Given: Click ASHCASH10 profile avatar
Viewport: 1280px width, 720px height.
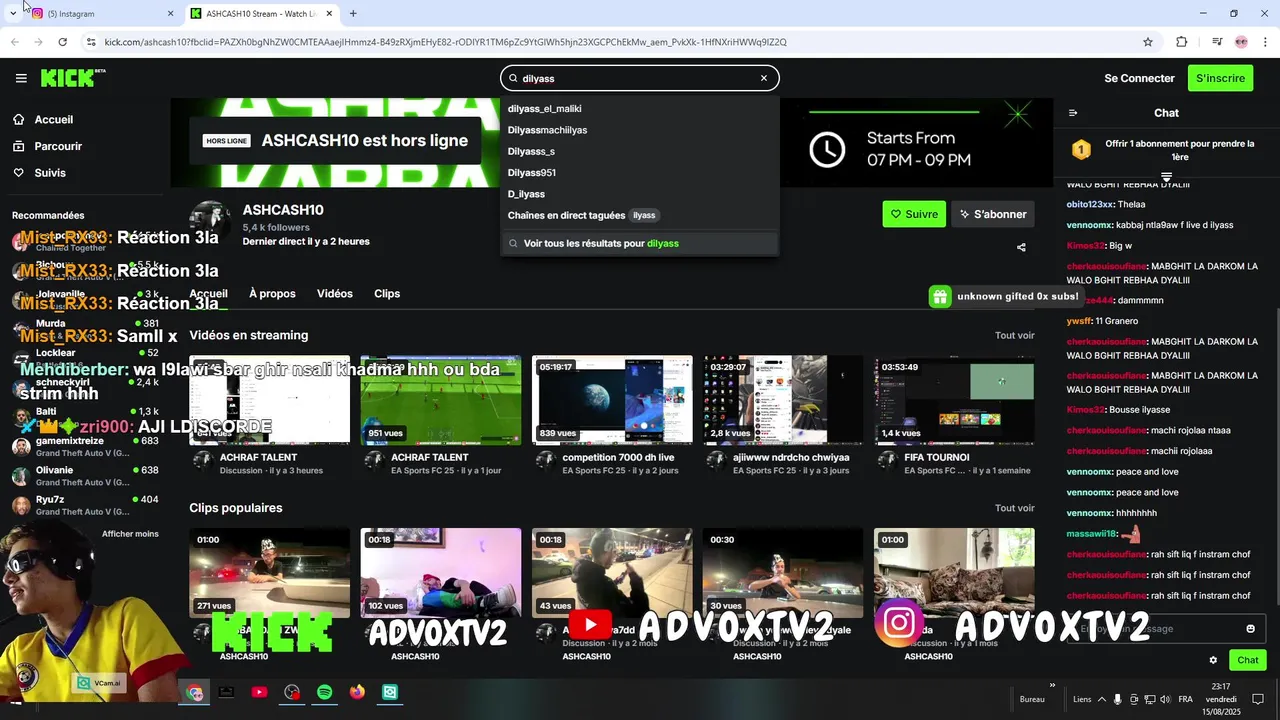Looking at the screenshot, I should pos(210,221).
